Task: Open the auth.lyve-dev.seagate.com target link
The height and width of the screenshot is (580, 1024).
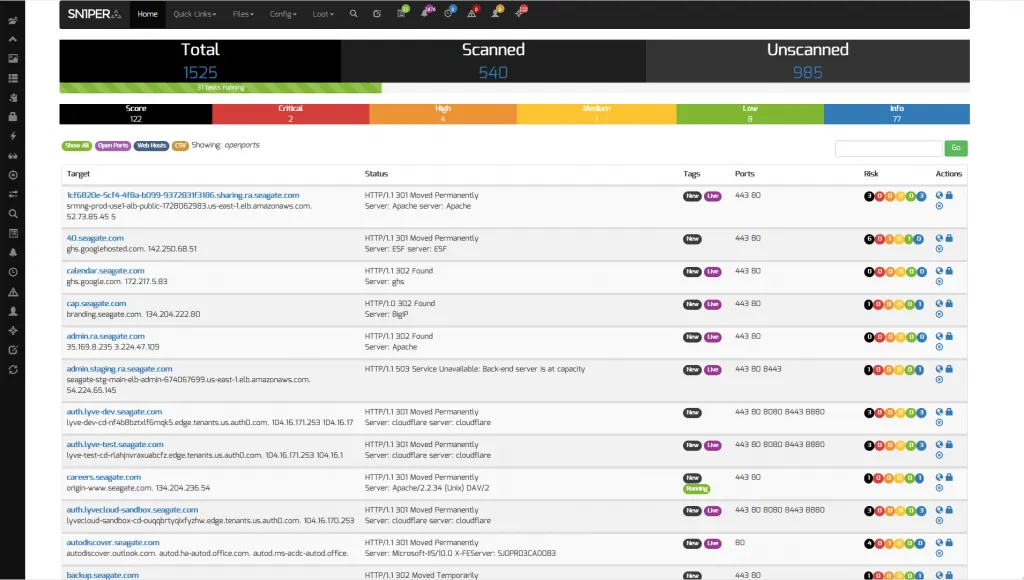Action: tap(114, 412)
